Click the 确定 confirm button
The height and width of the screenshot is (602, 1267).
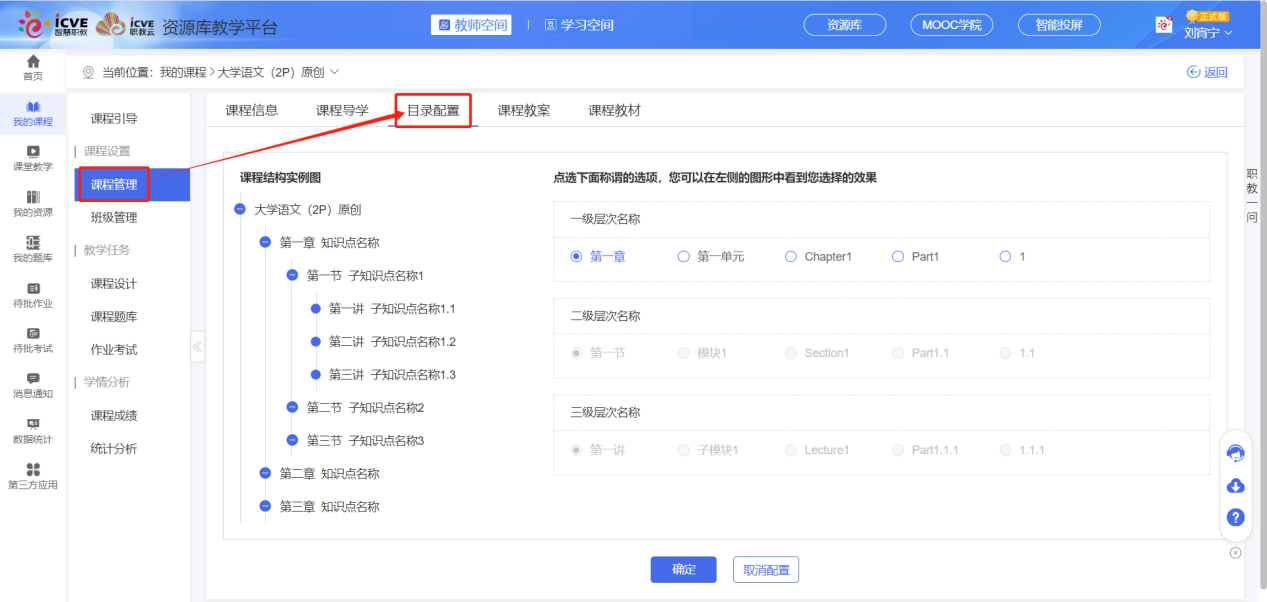pos(683,569)
